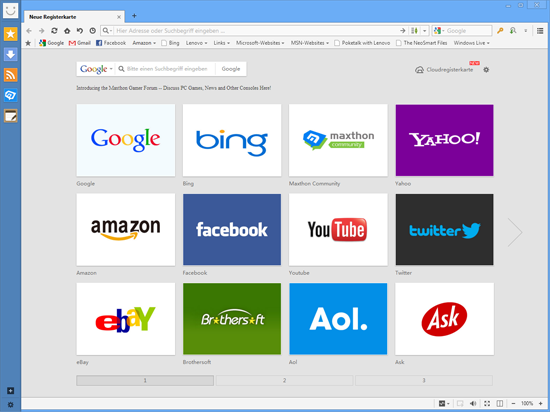Image resolution: width=550 pixels, height=412 pixels.
Task: Expand the Lenovo bookmarks folder
Action: [196, 43]
